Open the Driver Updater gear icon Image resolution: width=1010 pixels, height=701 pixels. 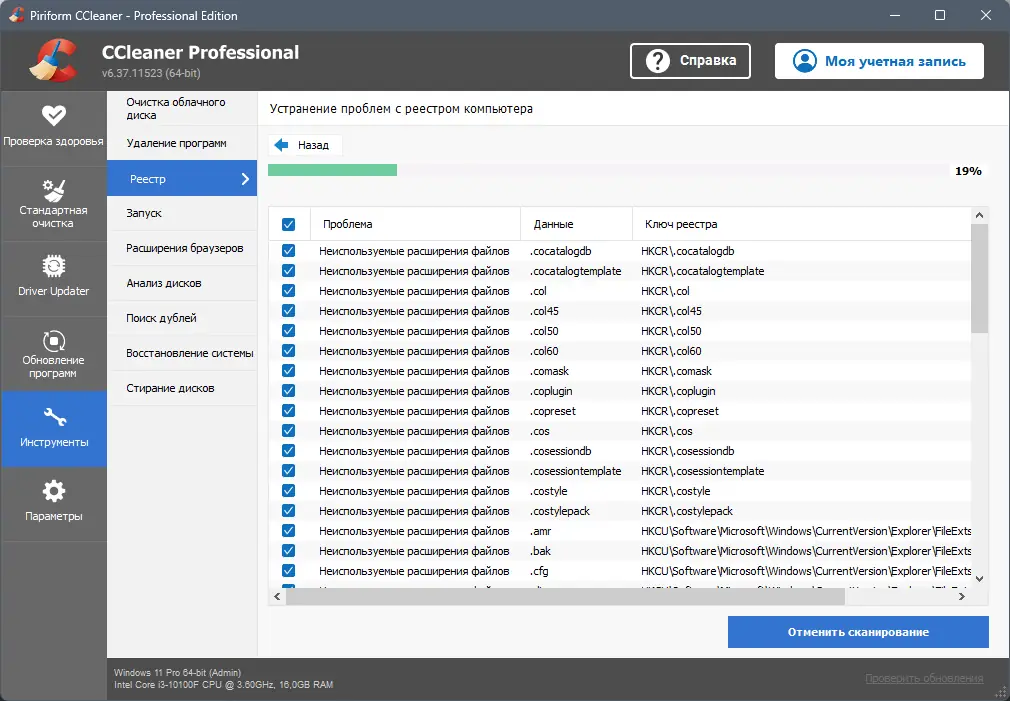point(53,266)
